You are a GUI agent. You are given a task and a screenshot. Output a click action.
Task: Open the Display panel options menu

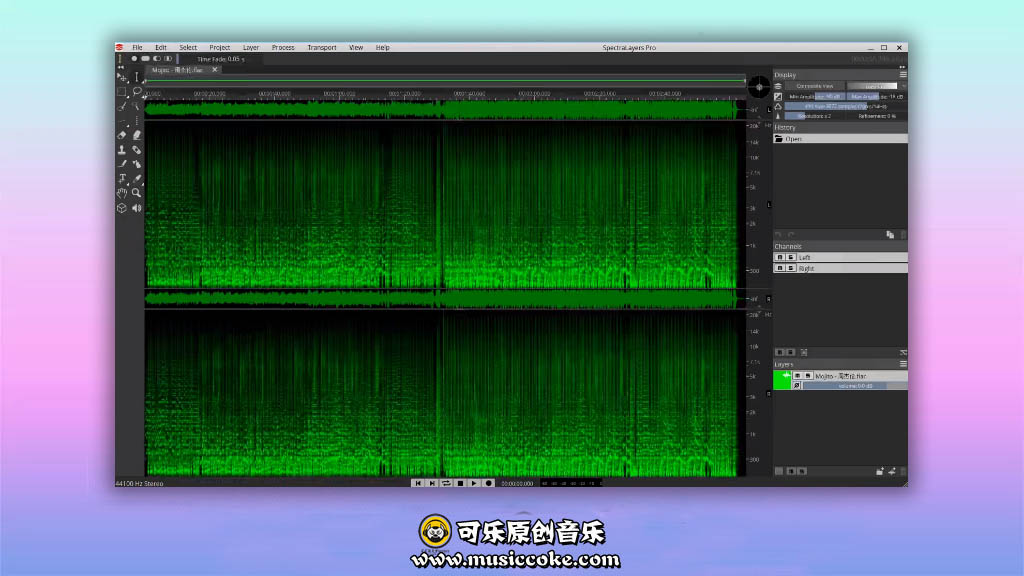(903, 74)
